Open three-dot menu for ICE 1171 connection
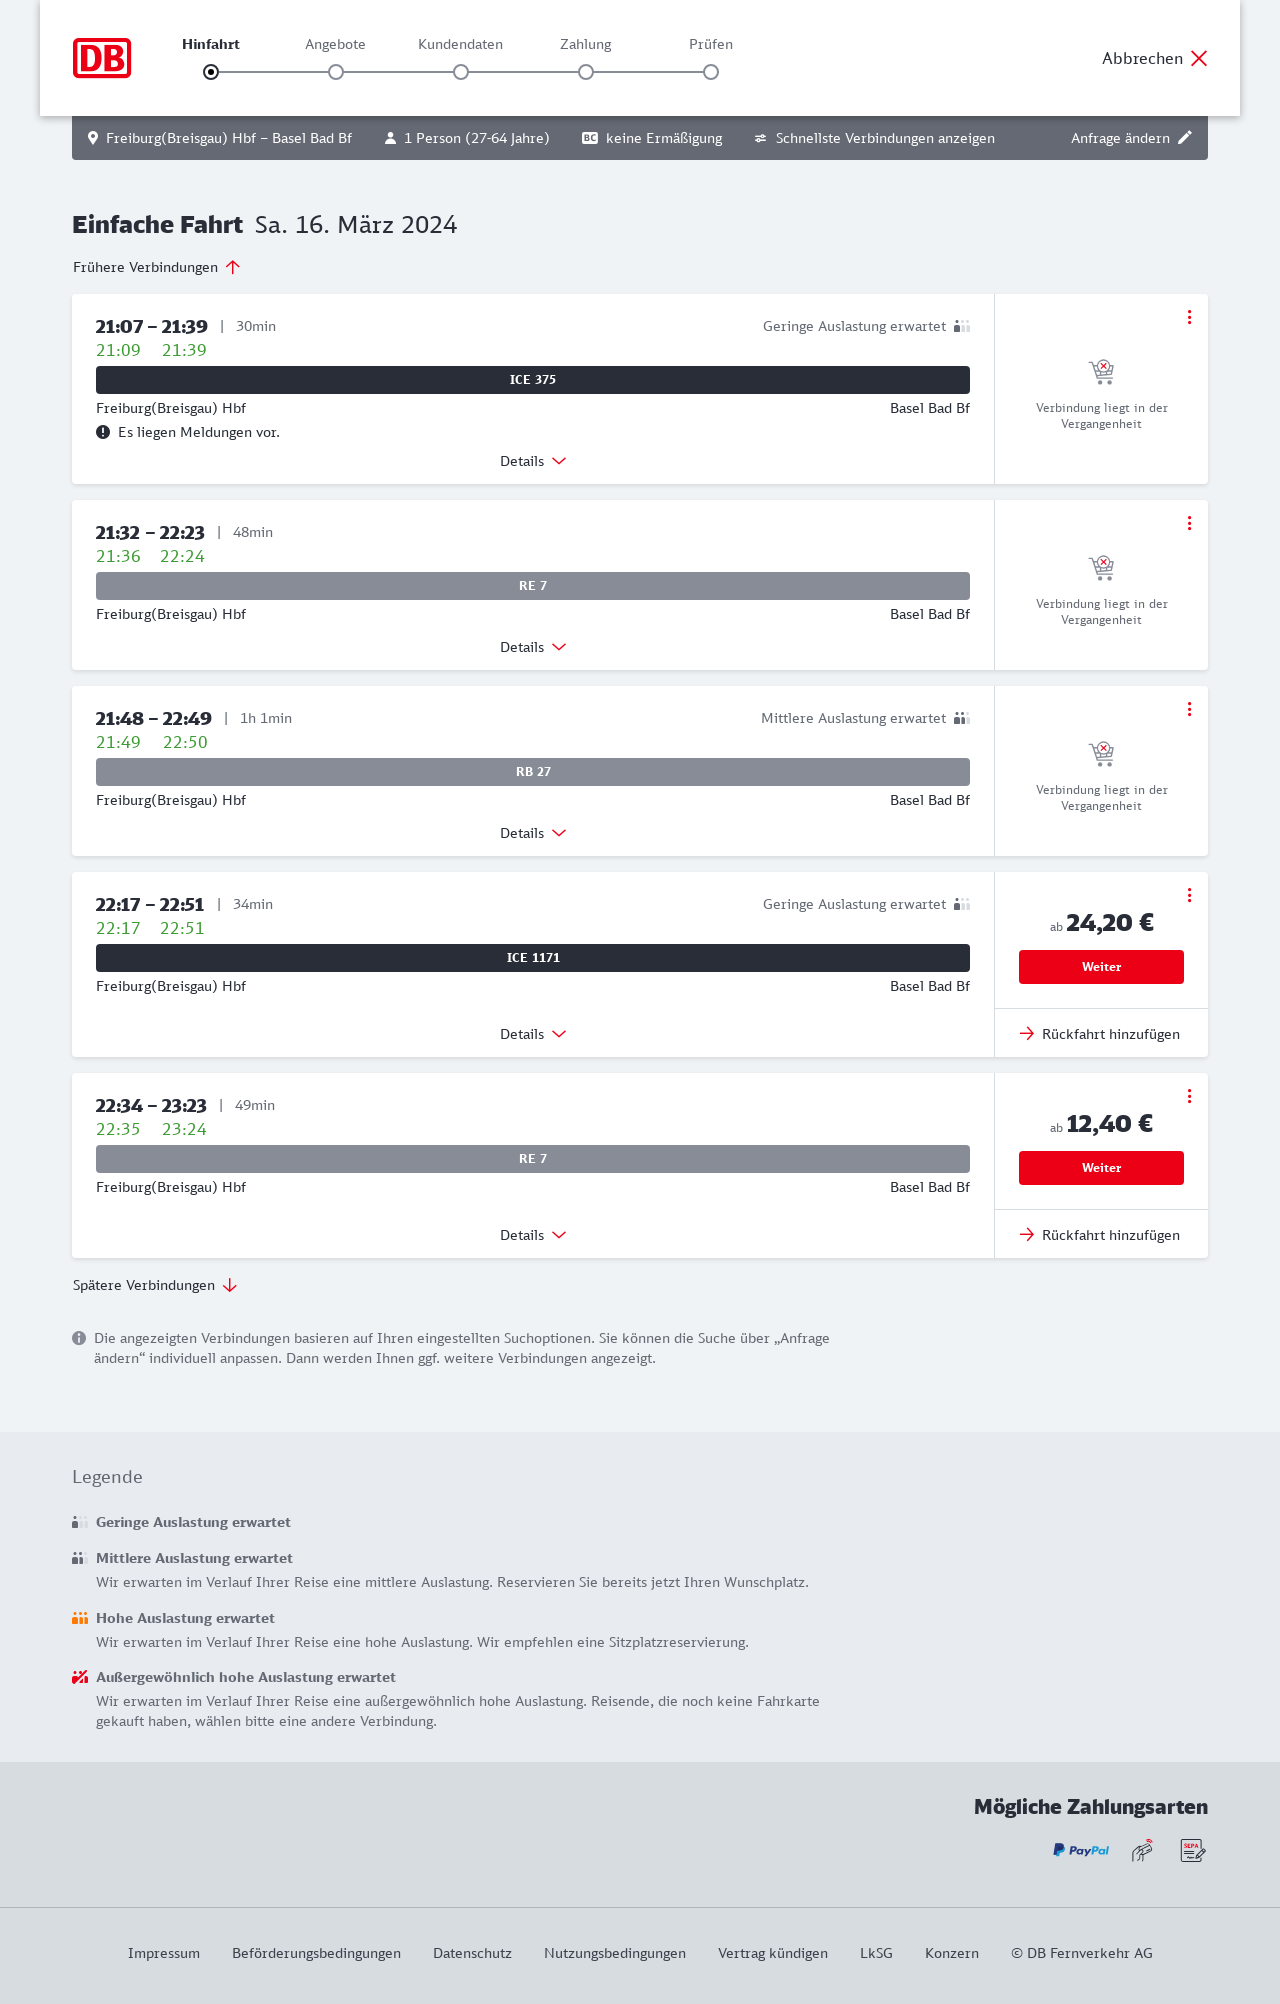The image size is (1280, 2004). (x=1189, y=895)
